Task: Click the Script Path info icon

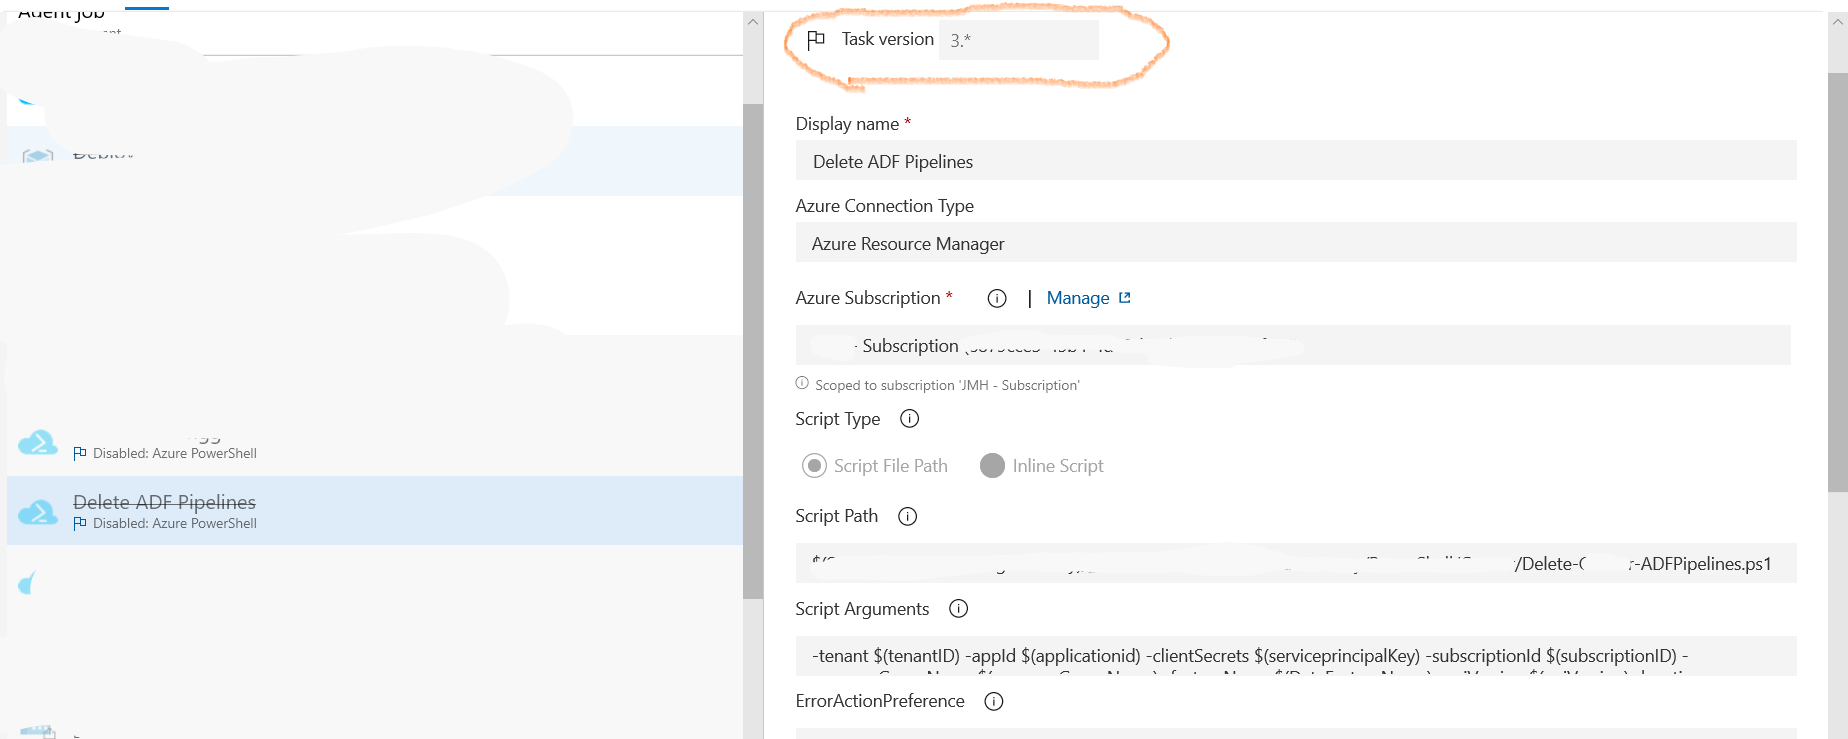Action: click(907, 516)
